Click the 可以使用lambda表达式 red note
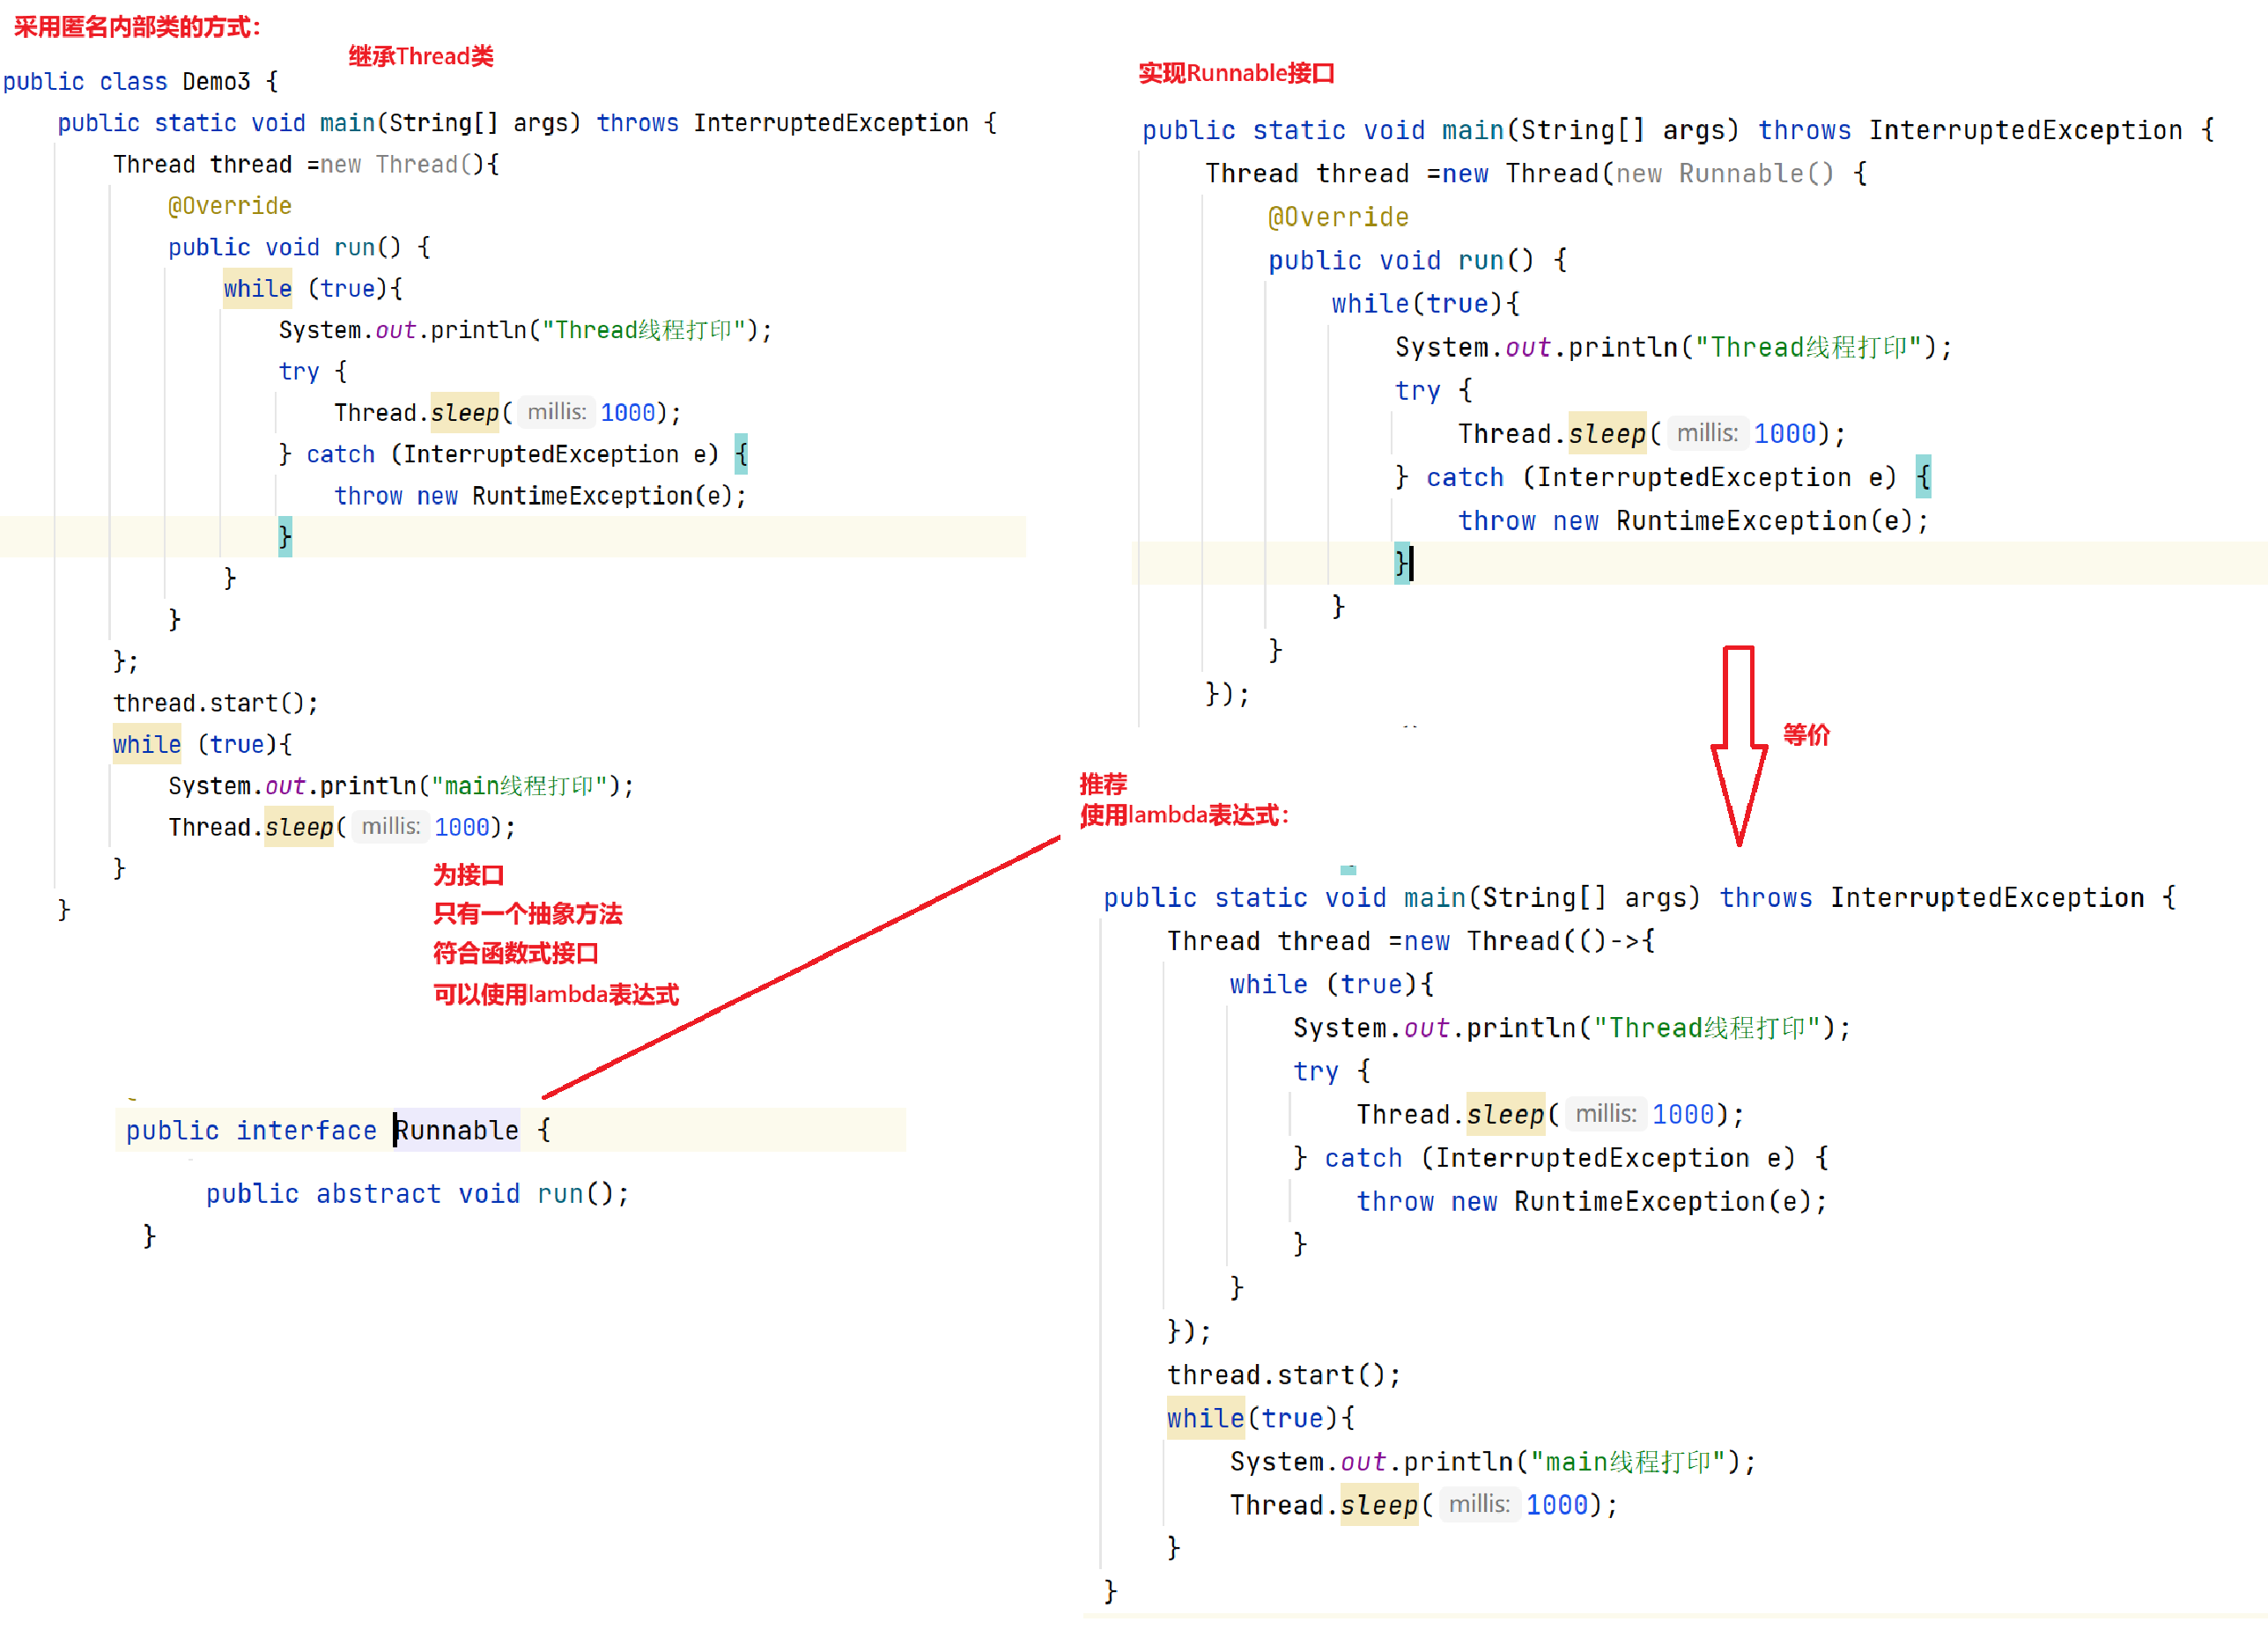The image size is (2268, 1644). pos(555,994)
